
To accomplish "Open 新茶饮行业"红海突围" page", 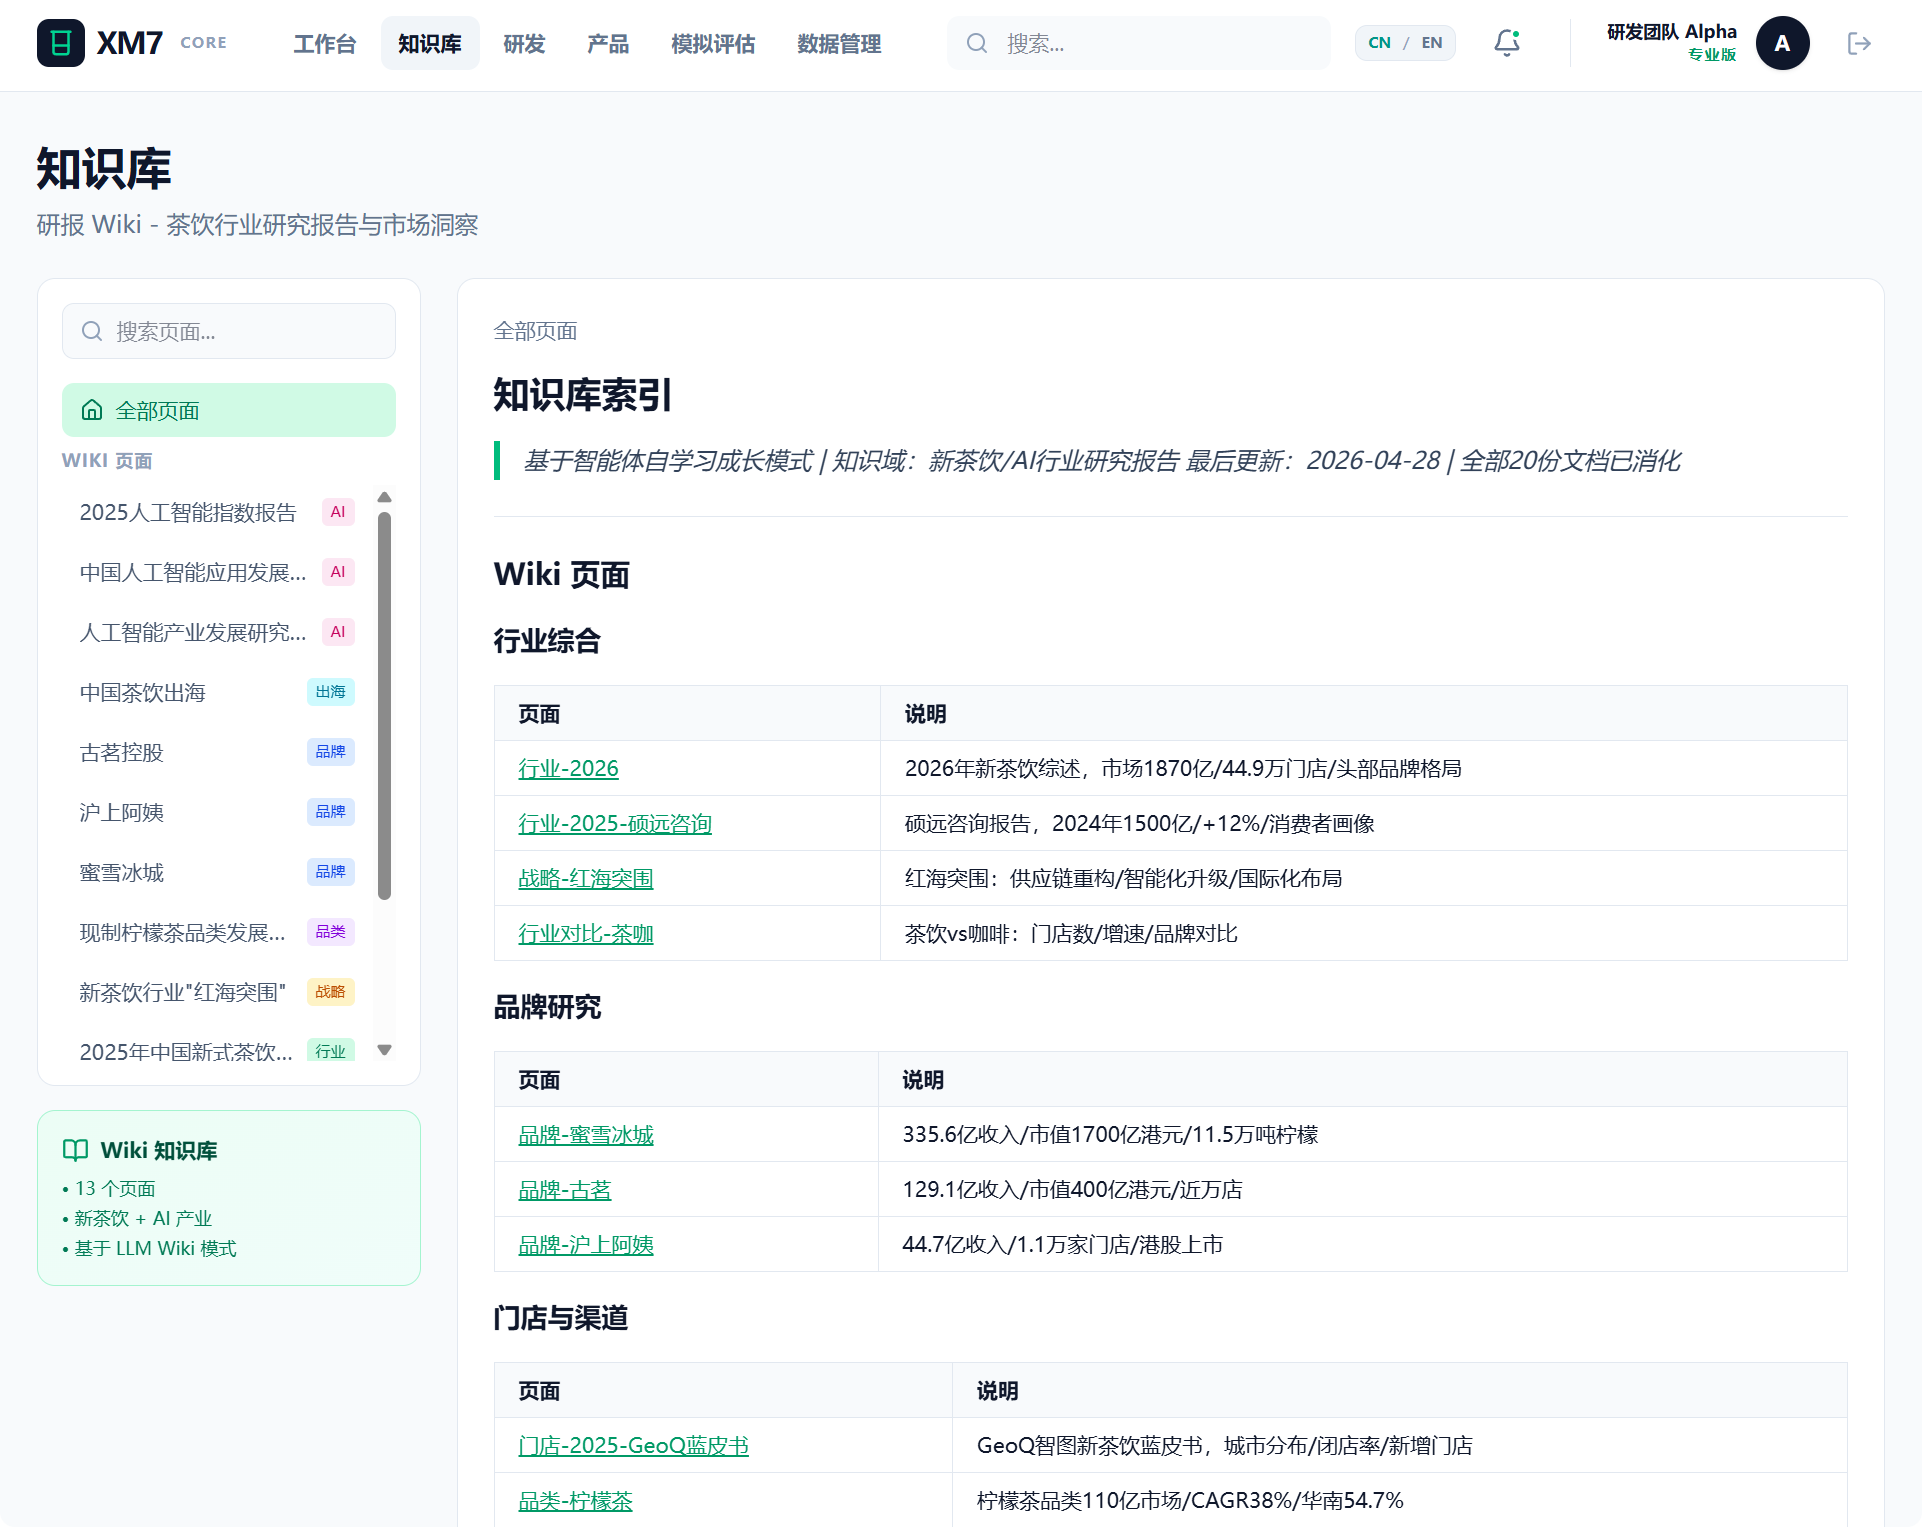I will point(216,992).
